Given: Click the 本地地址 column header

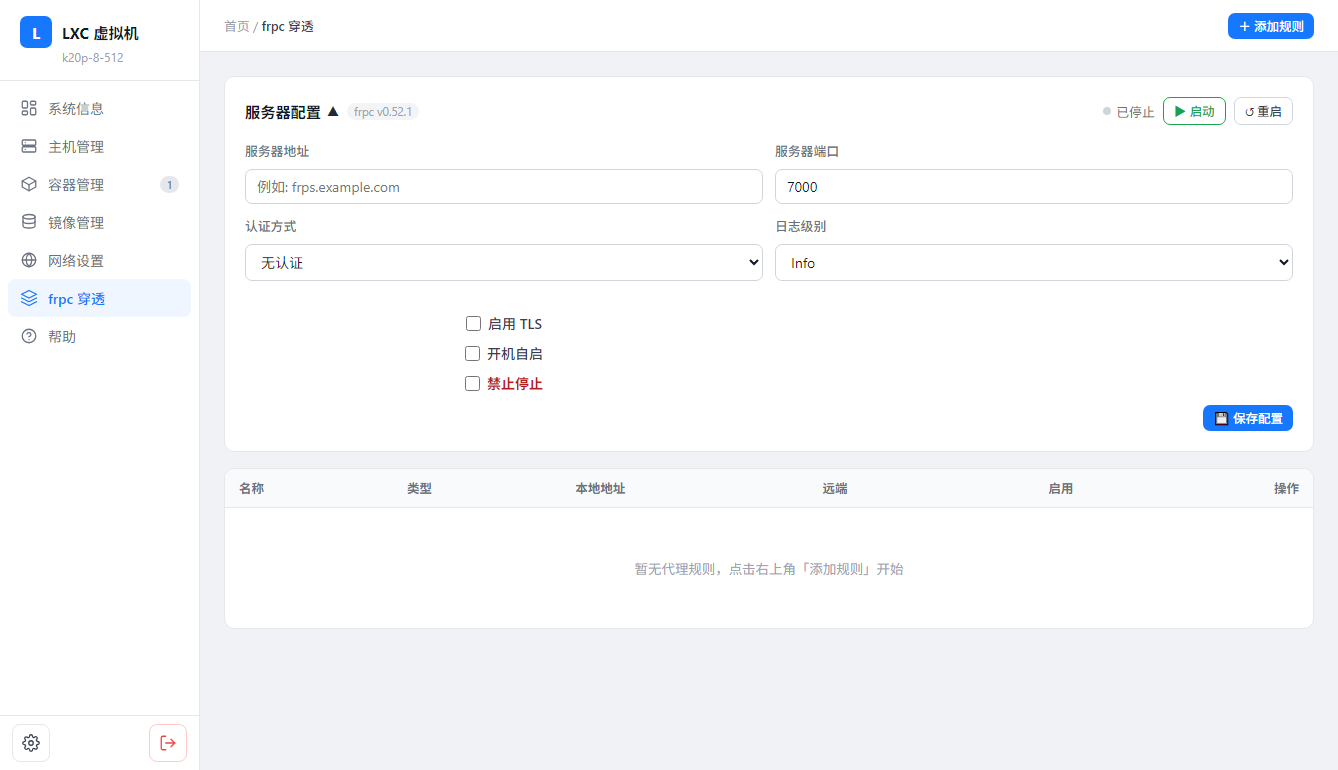Looking at the screenshot, I should click(600, 488).
